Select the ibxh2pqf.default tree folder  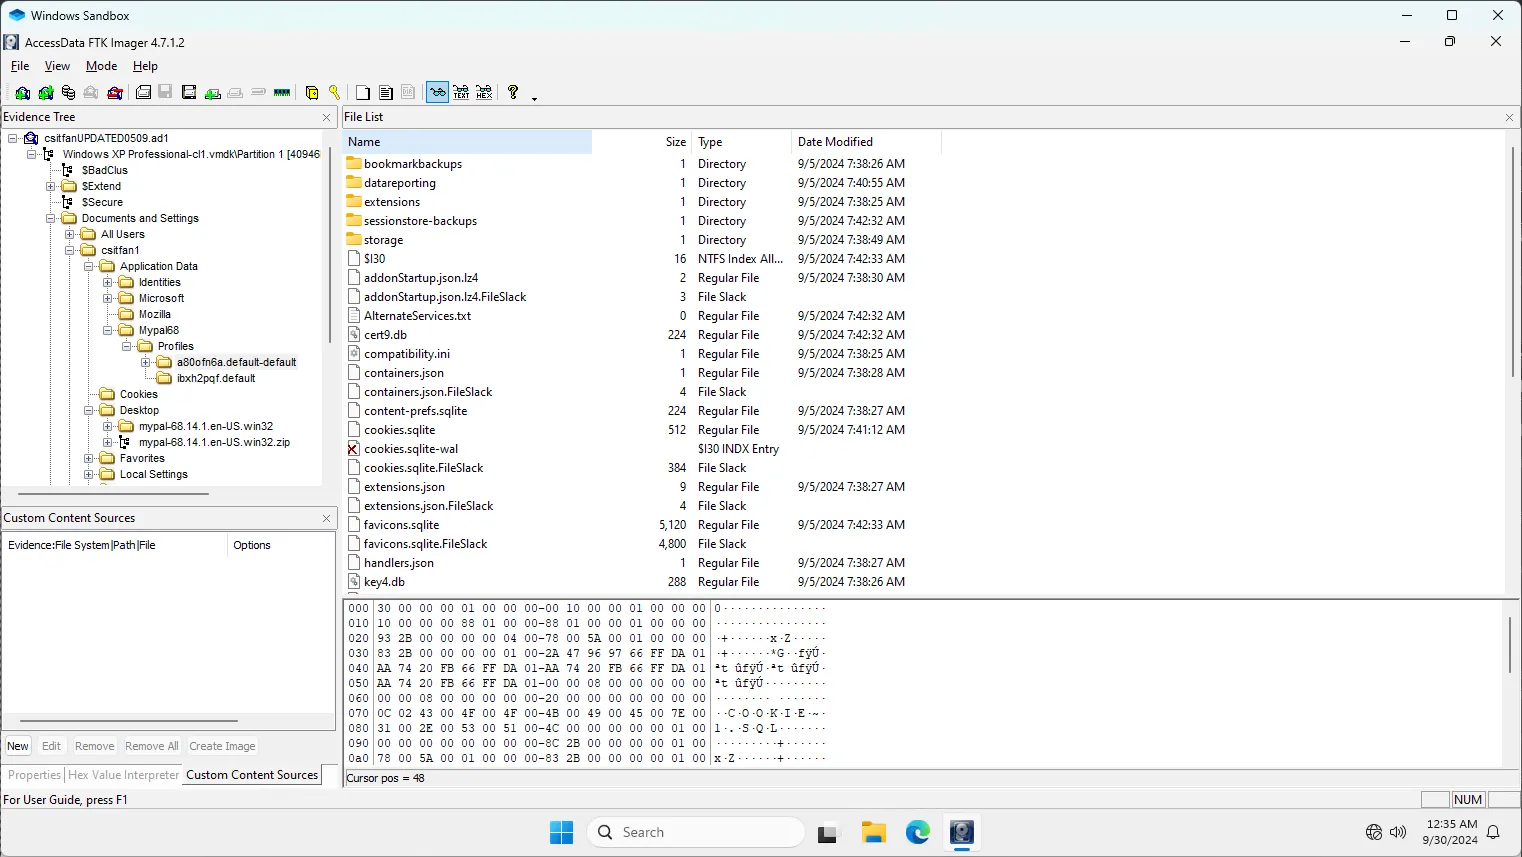[216, 378]
